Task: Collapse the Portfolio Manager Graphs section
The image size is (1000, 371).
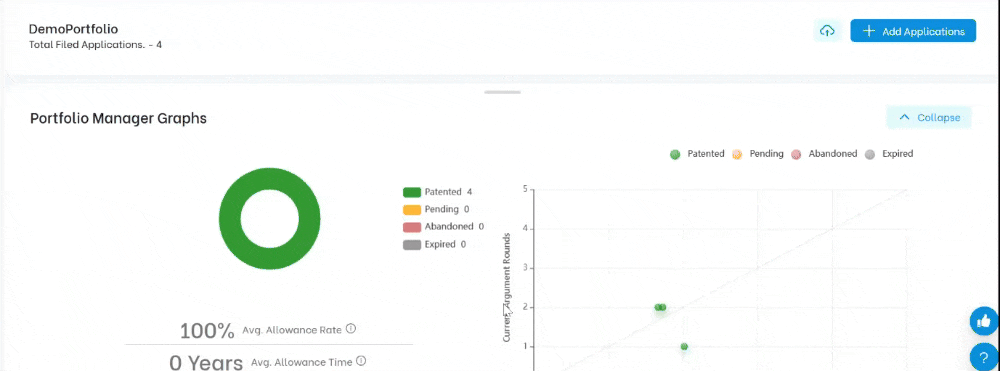Action: 929,117
